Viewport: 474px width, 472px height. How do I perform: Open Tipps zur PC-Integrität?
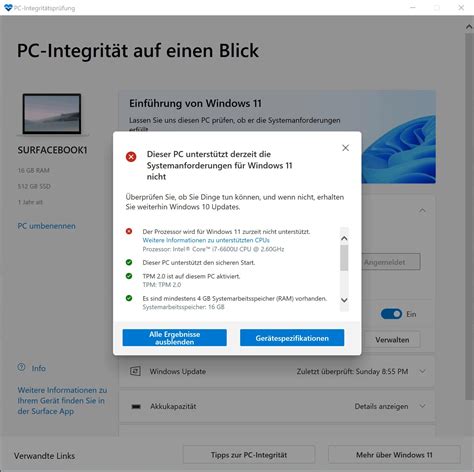pos(249,455)
